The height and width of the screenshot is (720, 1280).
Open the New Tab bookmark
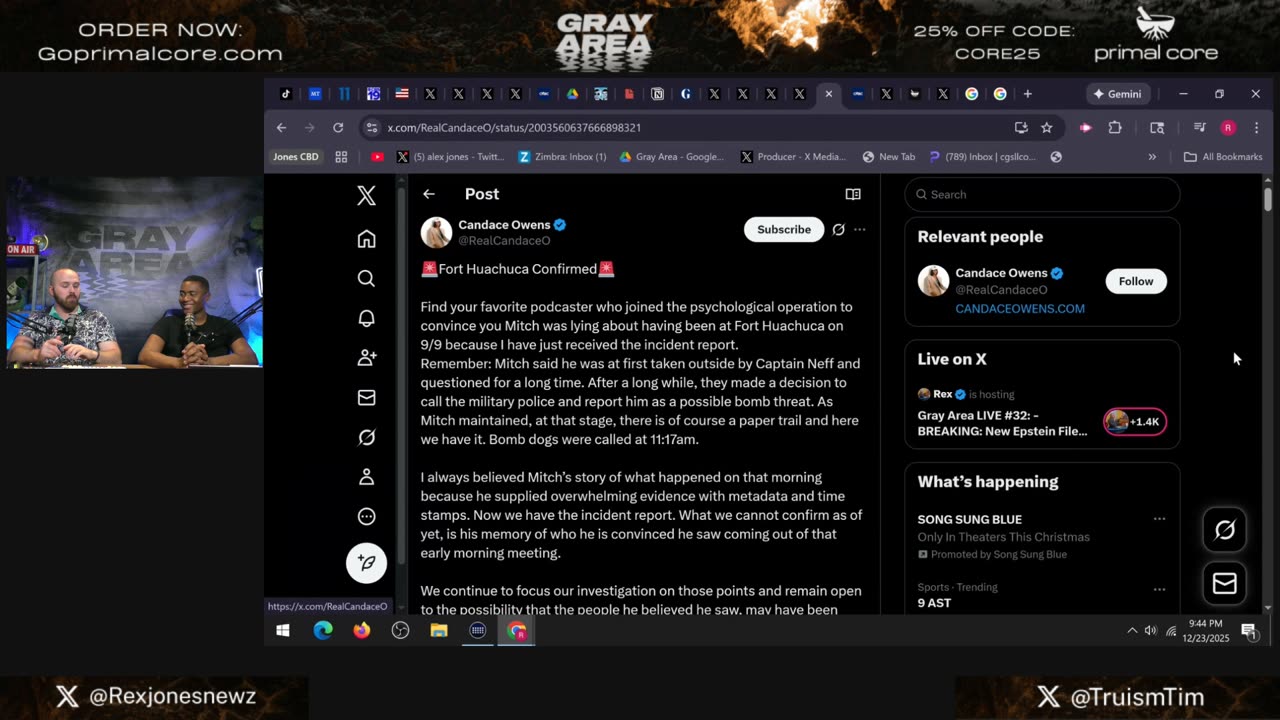(888, 157)
